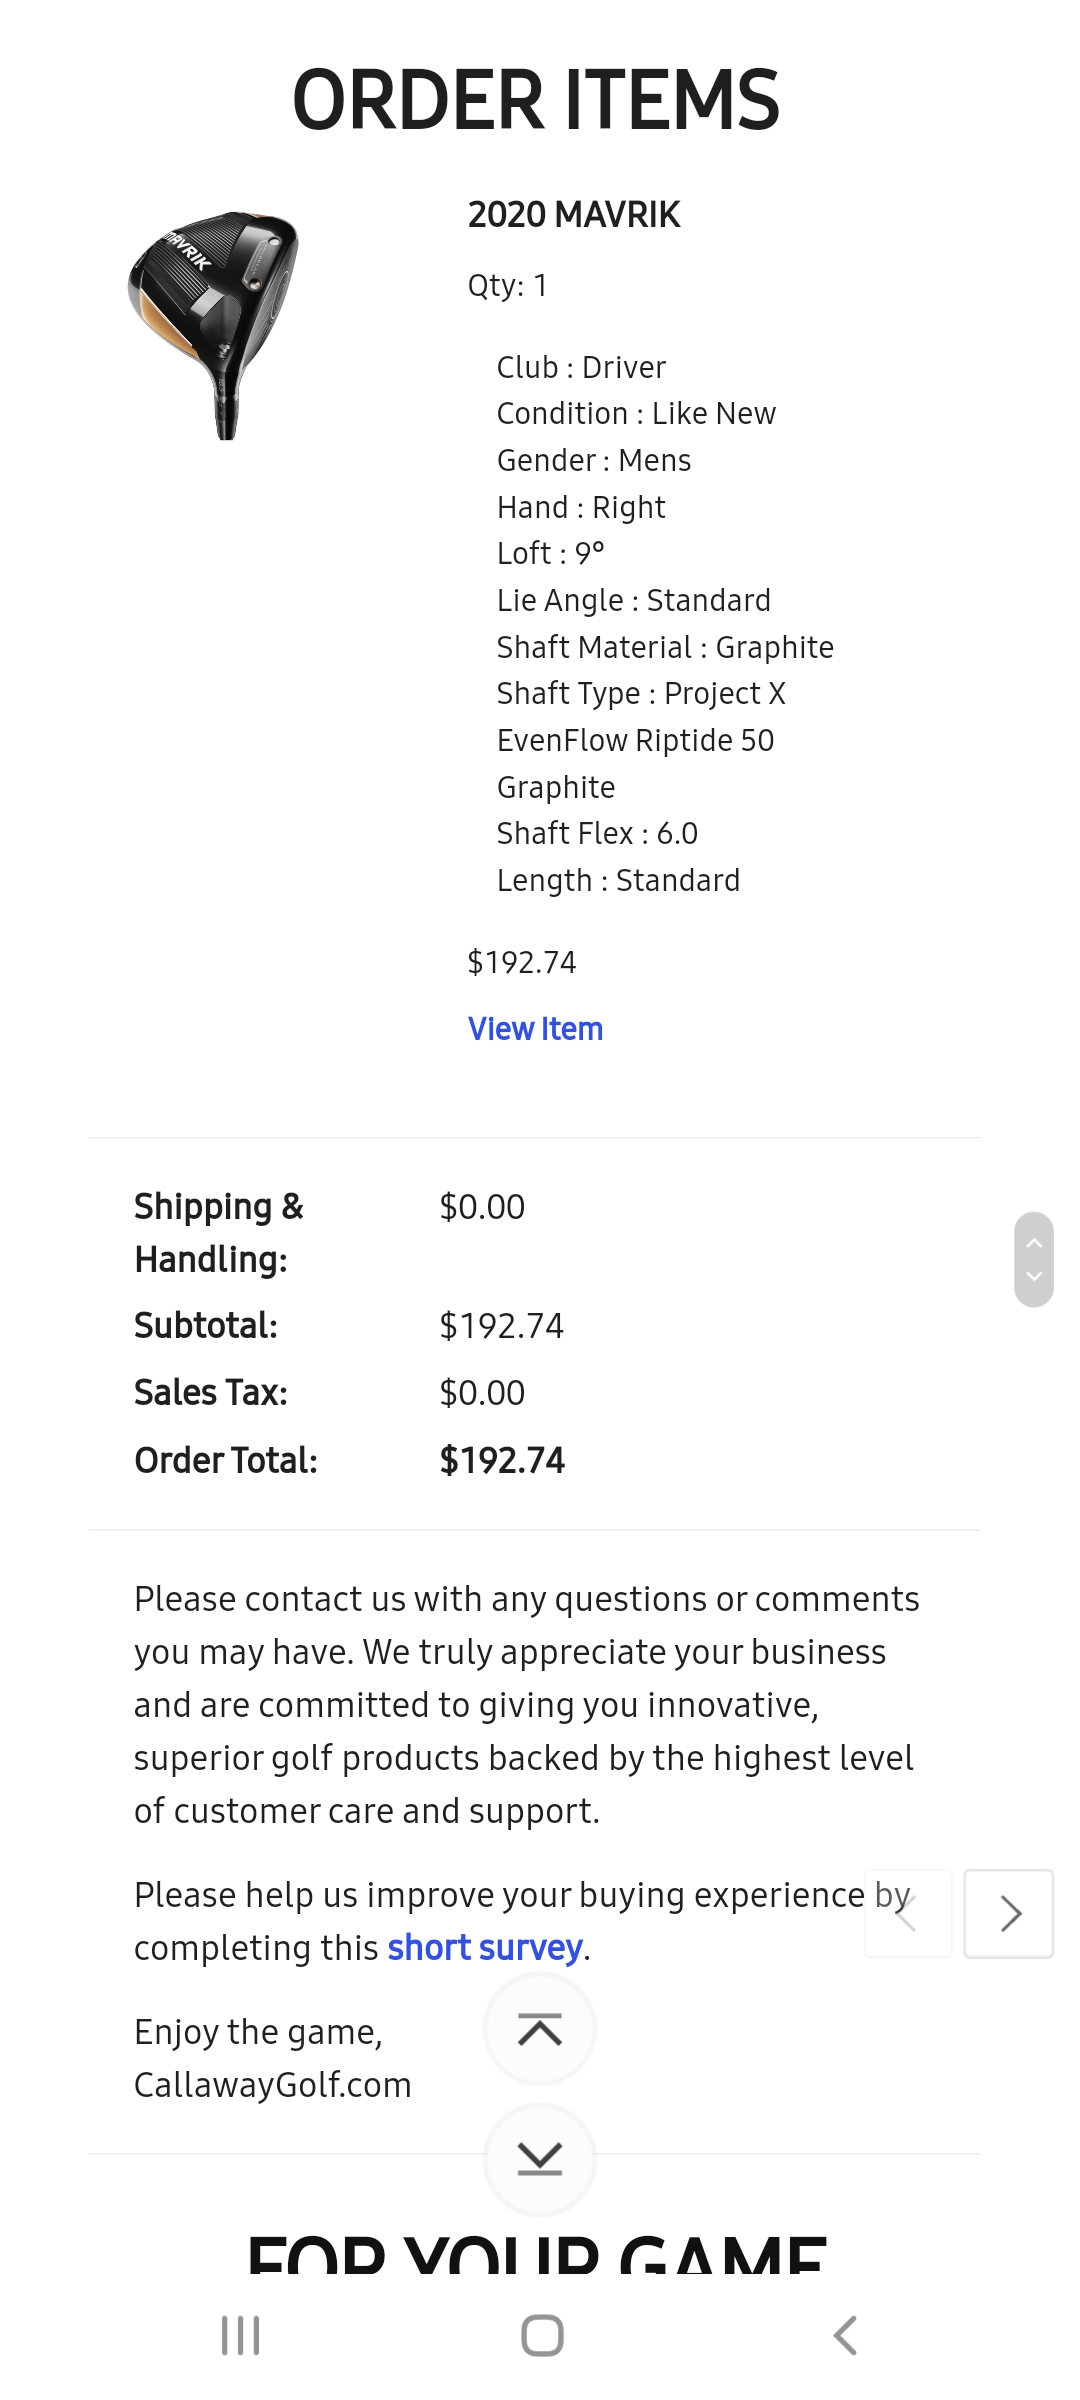Open the short survey link
Viewport: 1080px width, 2400px height.
[x=485, y=1948]
